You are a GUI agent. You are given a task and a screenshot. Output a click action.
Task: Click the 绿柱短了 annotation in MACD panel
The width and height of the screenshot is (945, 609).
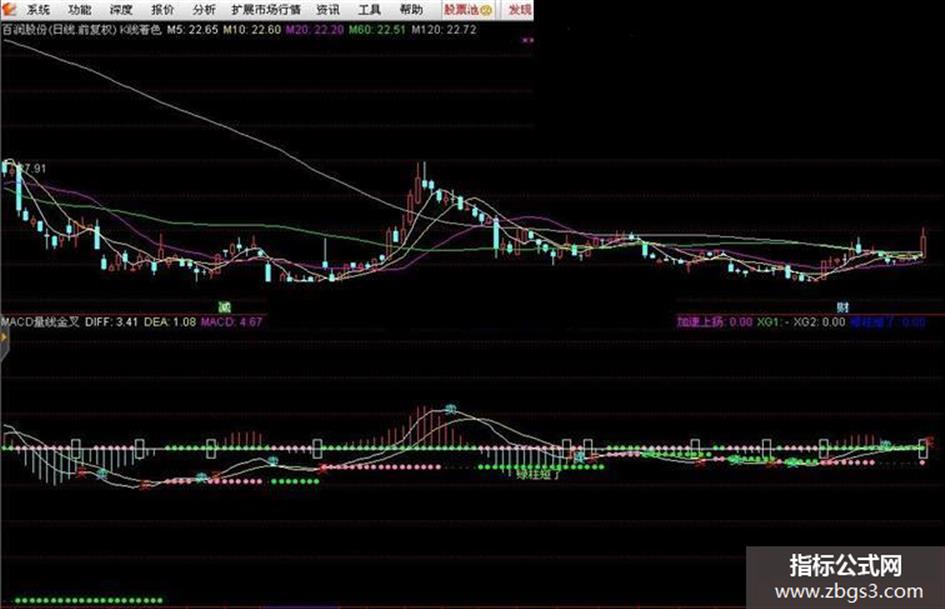pos(538,474)
